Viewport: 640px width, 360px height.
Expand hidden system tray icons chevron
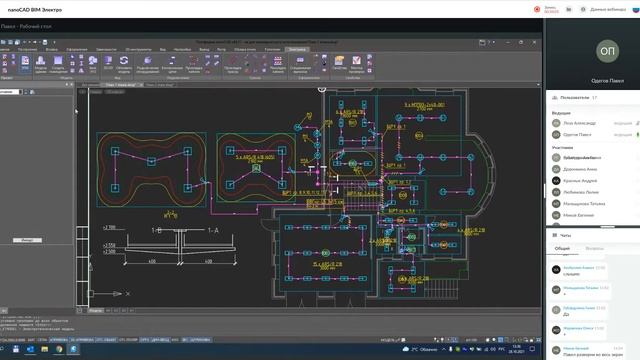pyautogui.click(x=444, y=349)
